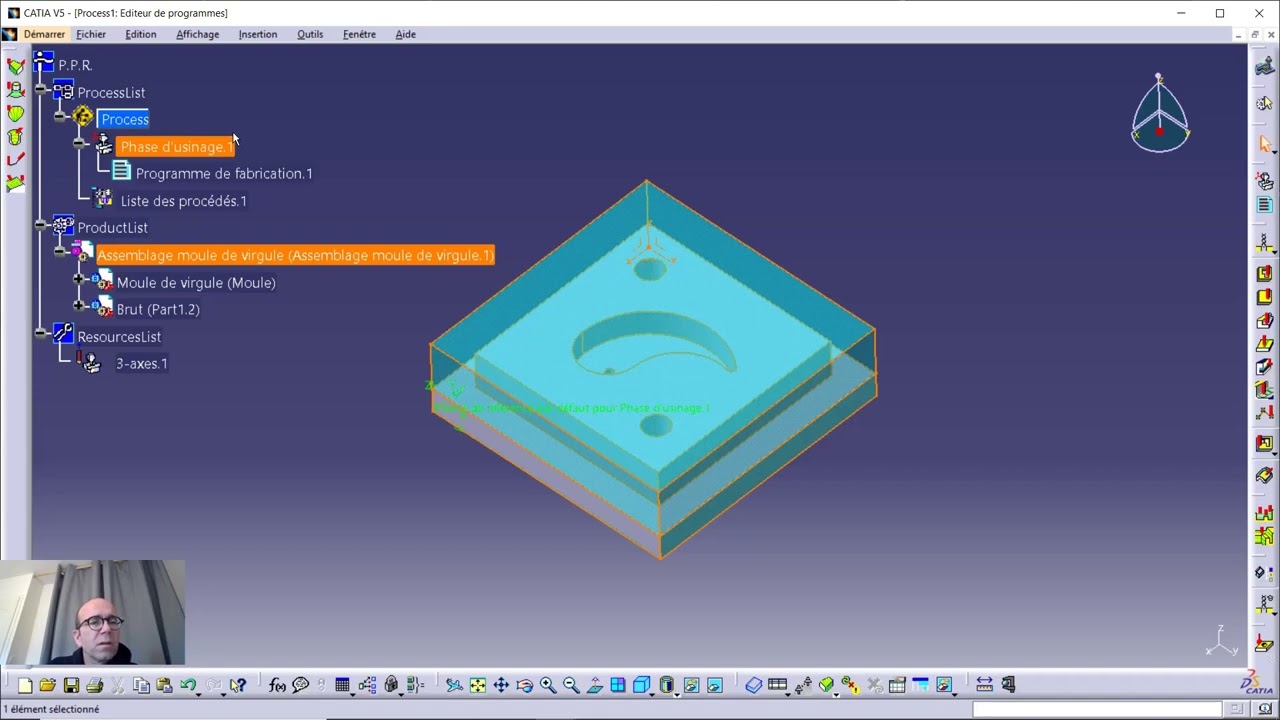Open the Outils menu
The height and width of the screenshot is (720, 1280).
(310, 34)
